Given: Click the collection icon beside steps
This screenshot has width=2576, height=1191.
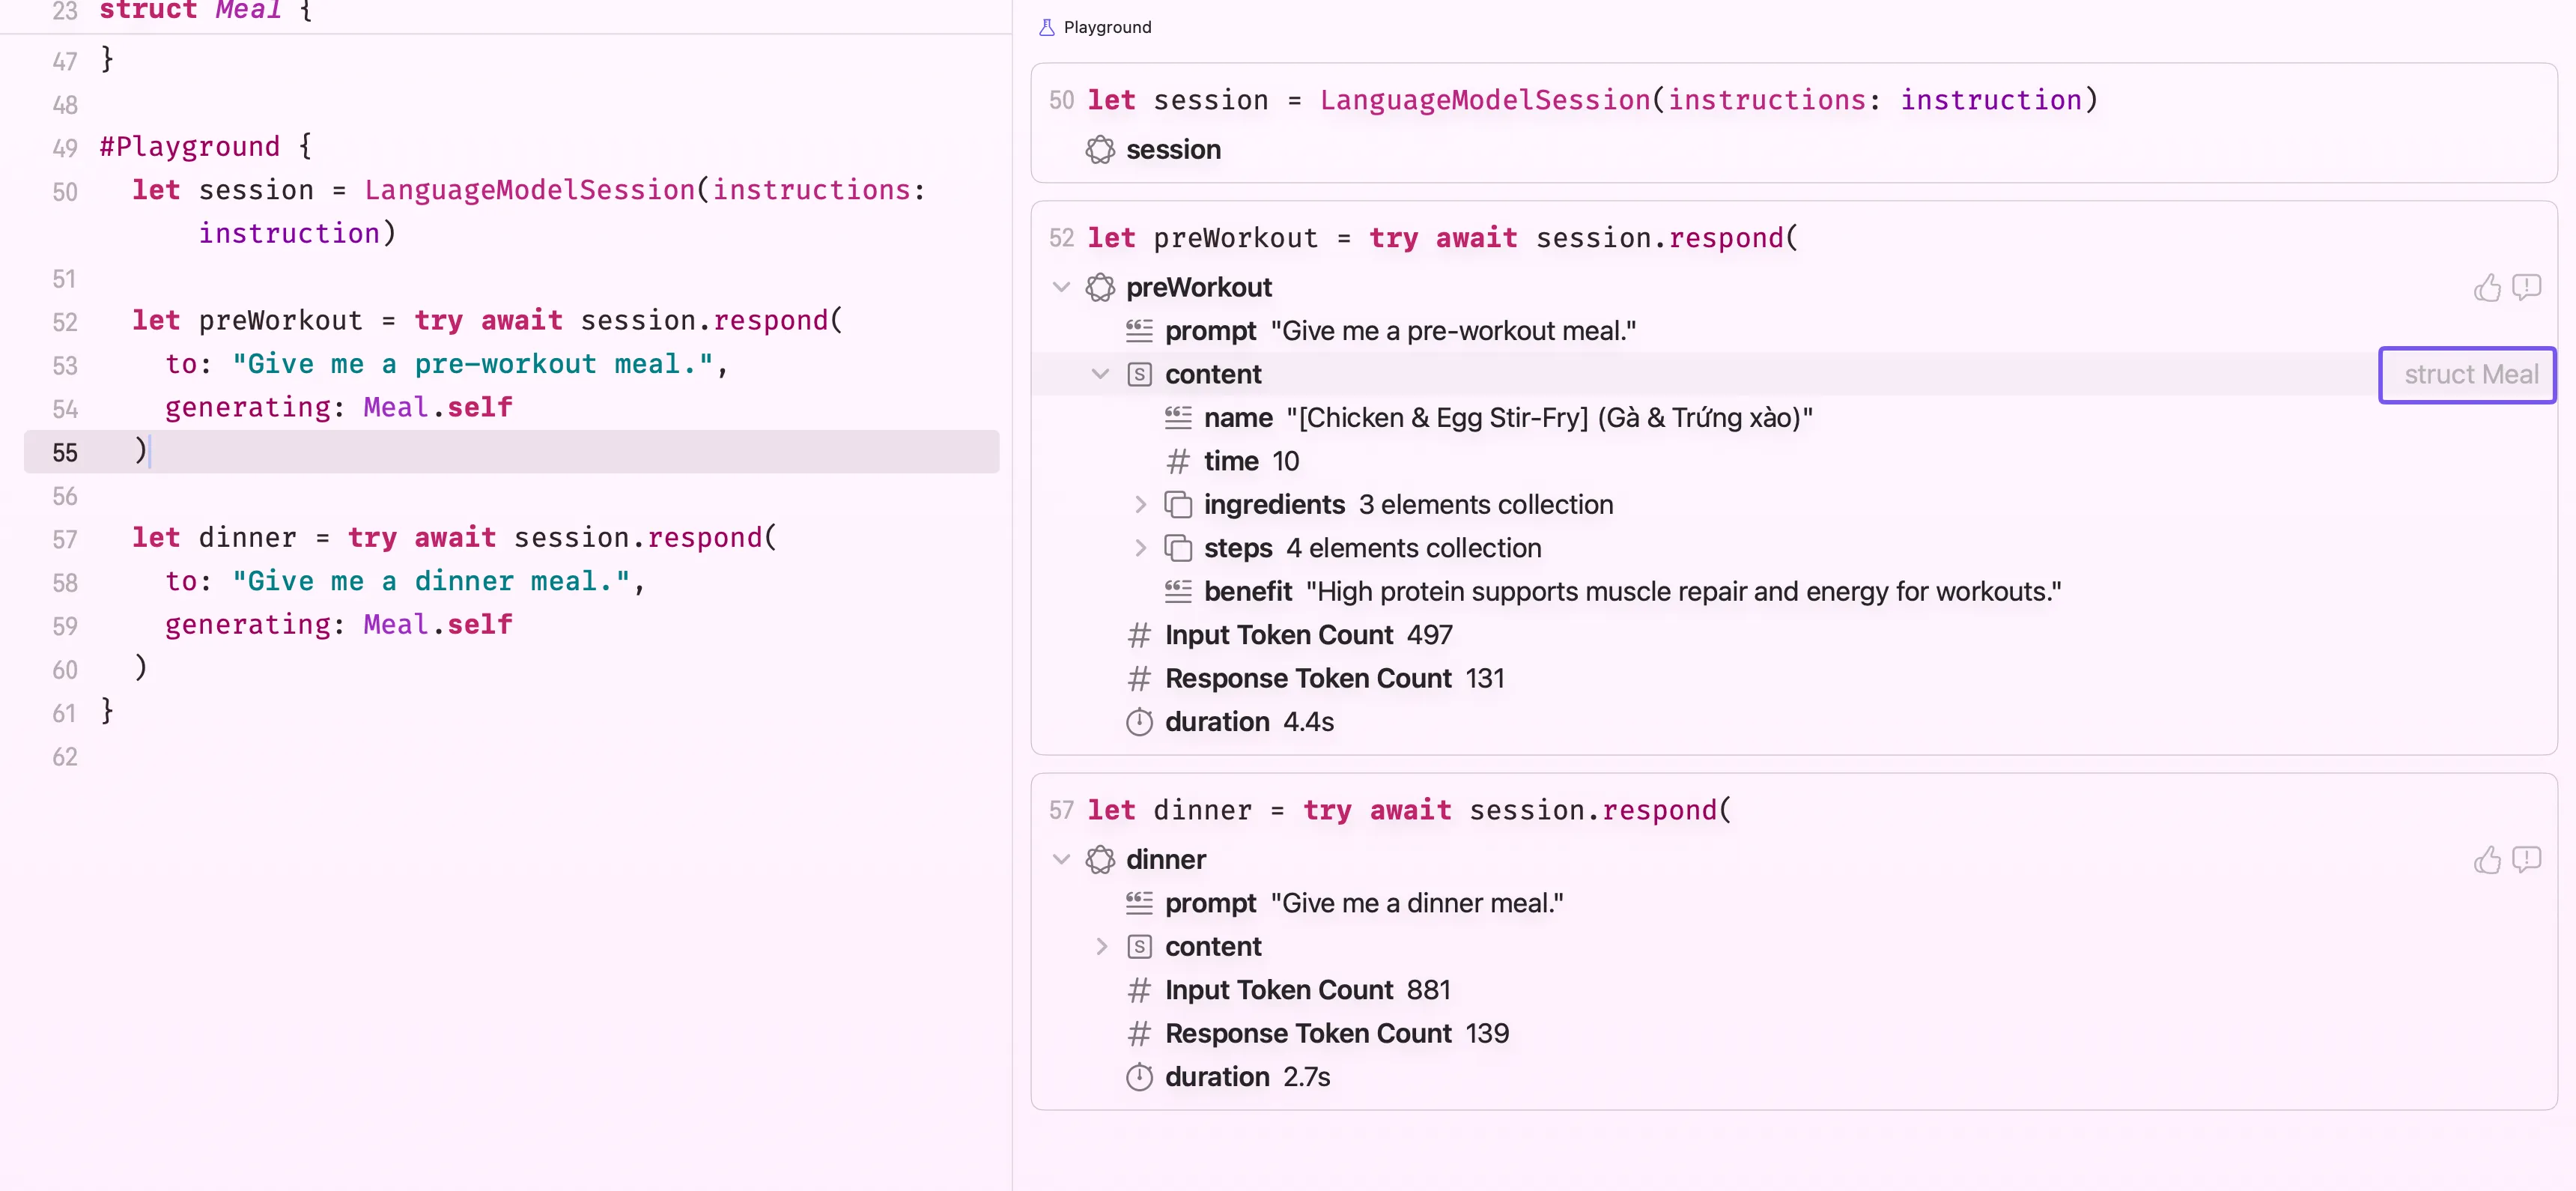Looking at the screenshot, I should tap(1178, 548).
